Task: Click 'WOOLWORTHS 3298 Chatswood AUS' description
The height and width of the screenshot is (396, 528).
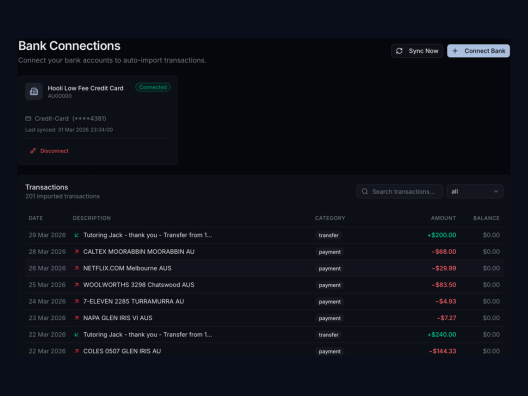Action: click(x=139, y=285)
